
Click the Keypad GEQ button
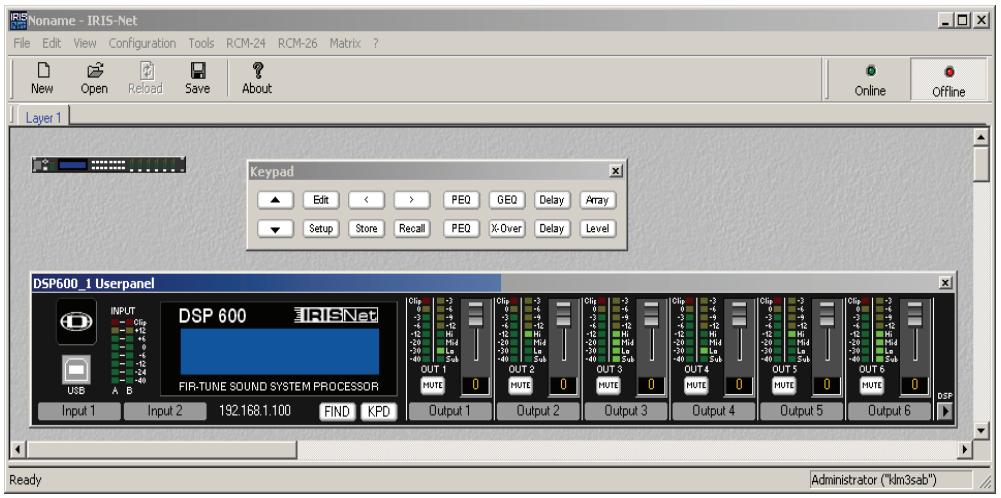point(507,200)
